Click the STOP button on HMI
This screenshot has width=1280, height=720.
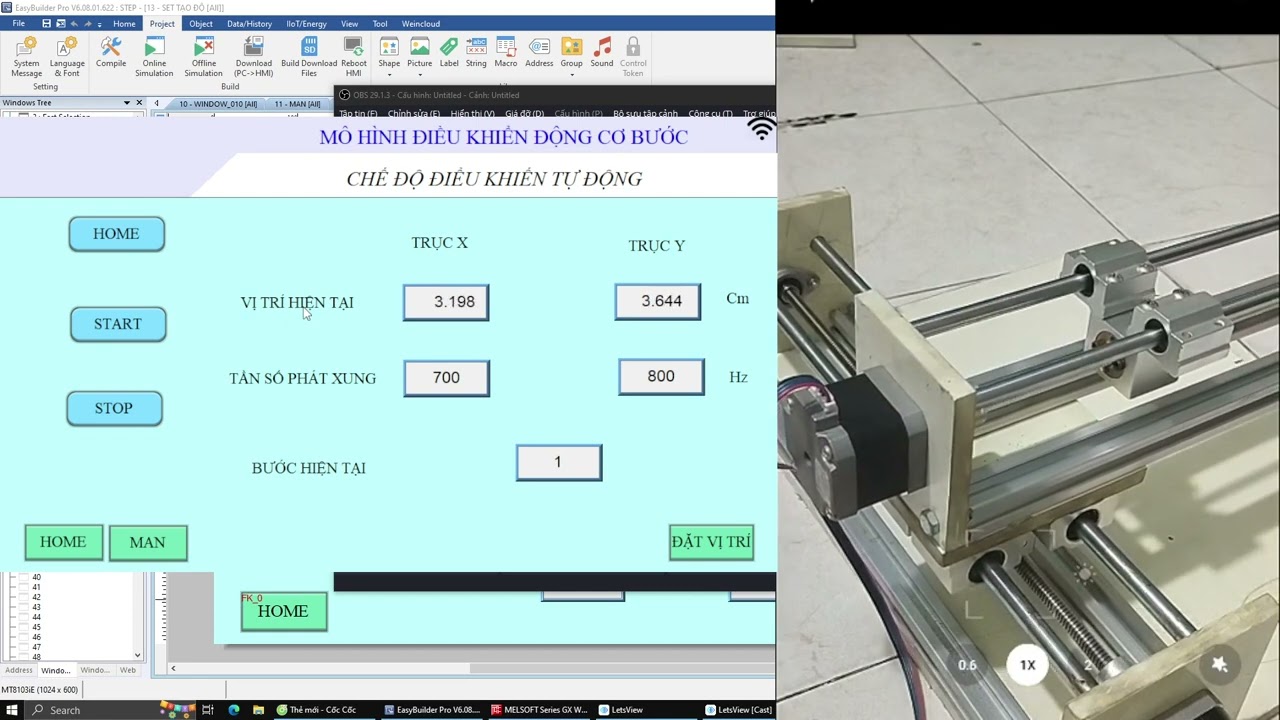coord(114,408)
